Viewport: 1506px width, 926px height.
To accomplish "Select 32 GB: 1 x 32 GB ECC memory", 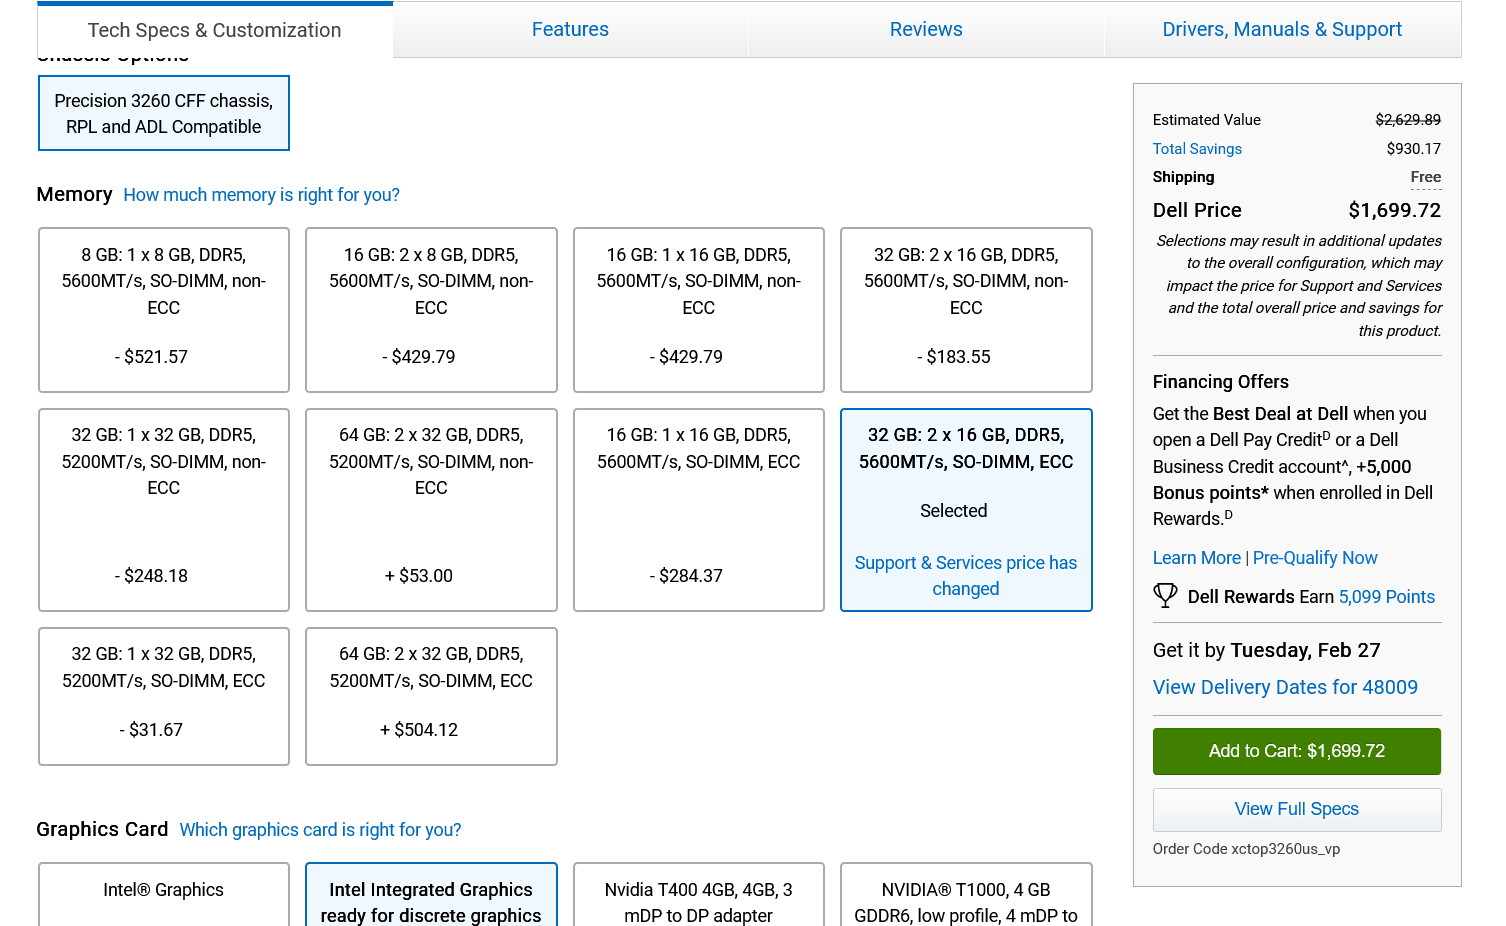I will click(x=164, y=696).
